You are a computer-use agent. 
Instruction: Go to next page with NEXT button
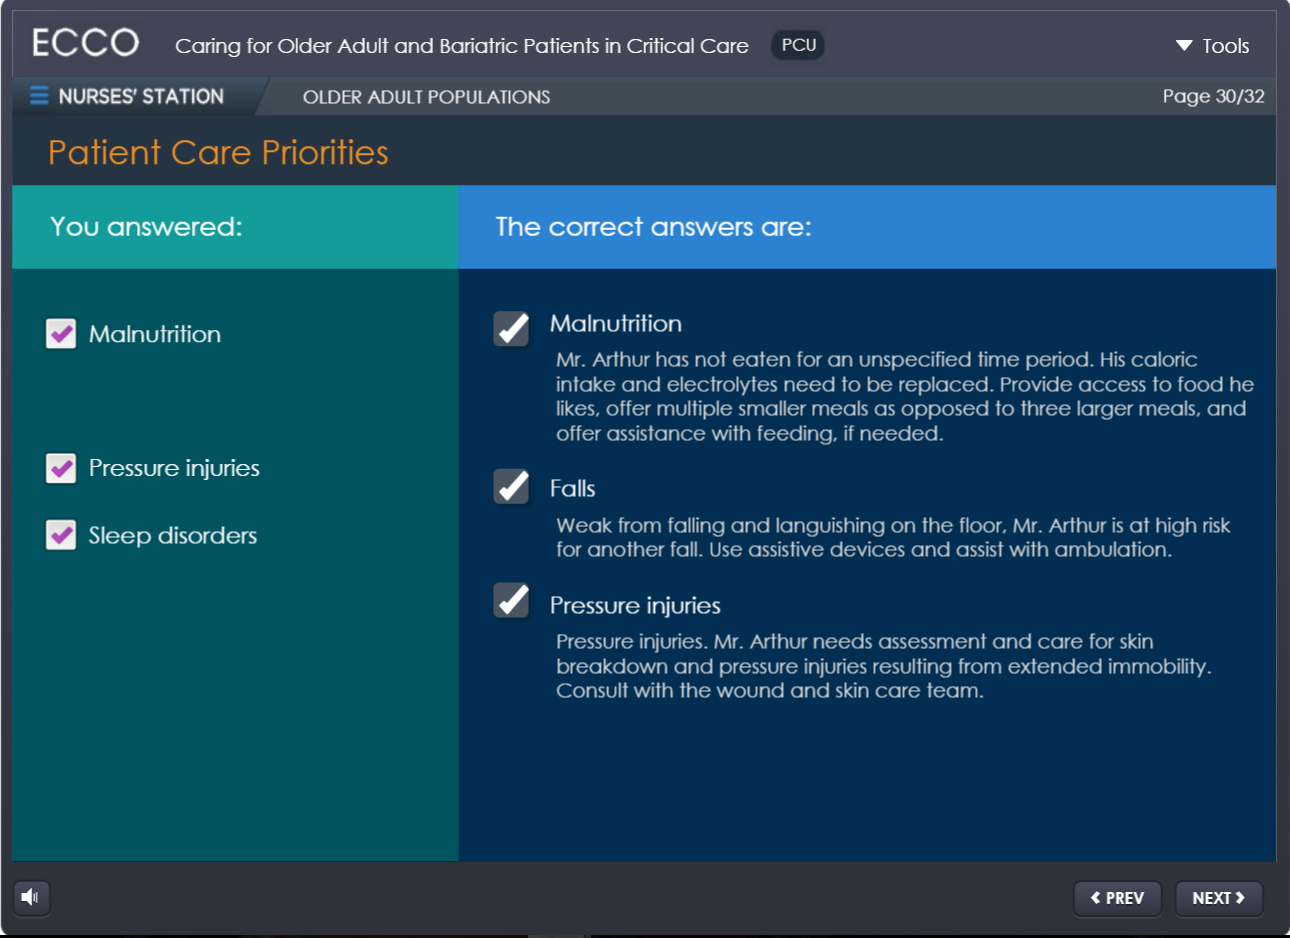coord(1218,898)
